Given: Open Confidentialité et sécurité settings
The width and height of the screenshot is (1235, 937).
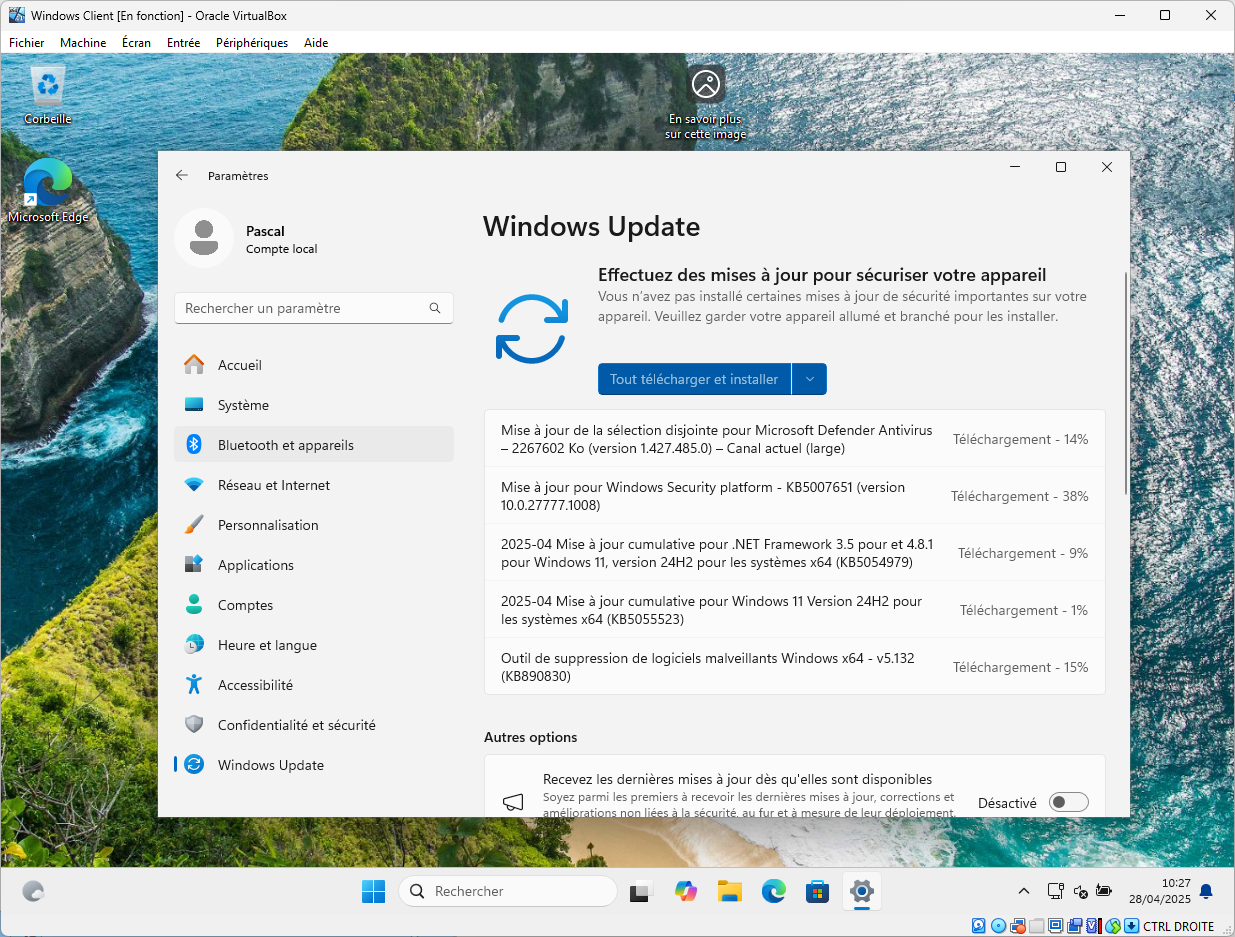Looking at the screenshot, I should click(x=314, y=725).
